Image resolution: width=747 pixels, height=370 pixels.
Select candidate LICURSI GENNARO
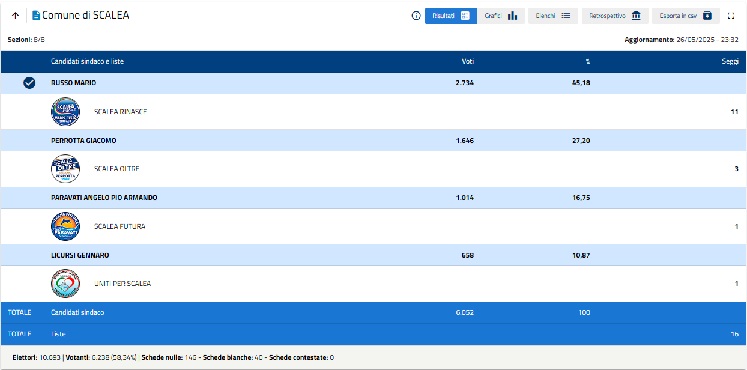80,255
